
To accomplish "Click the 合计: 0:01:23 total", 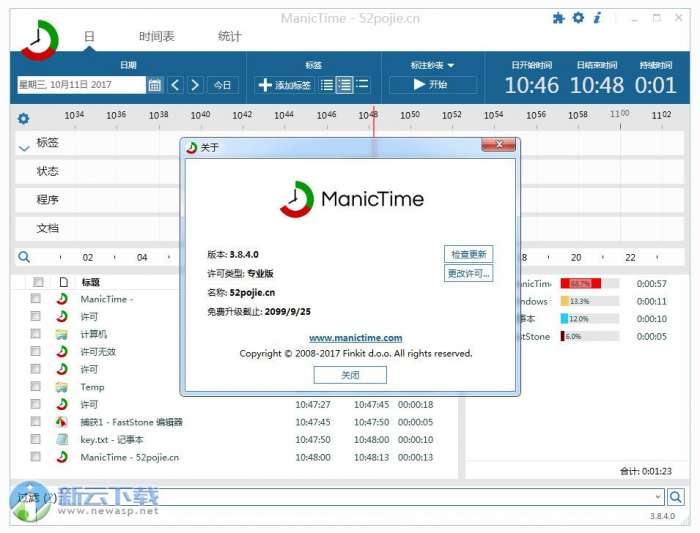I will 646,471.
